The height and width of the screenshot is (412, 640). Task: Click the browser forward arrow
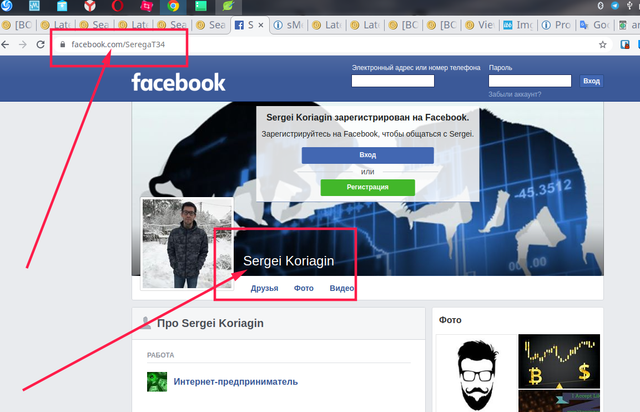pos(23,44)
